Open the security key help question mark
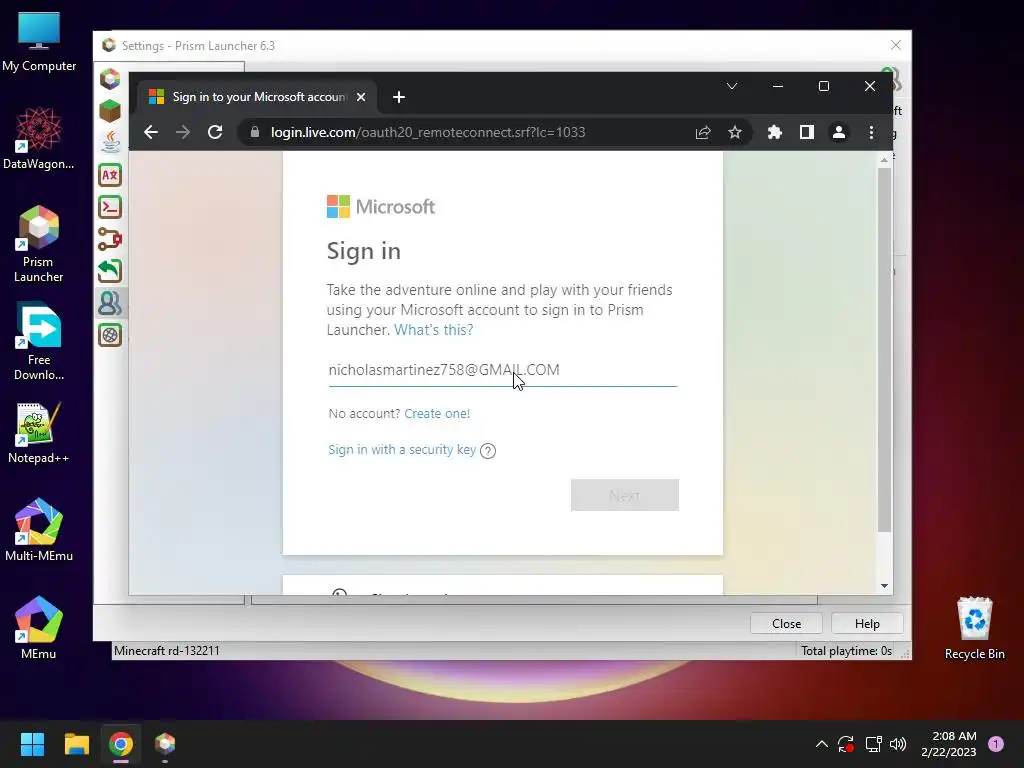1024x768 pixels. pos(488,451)
